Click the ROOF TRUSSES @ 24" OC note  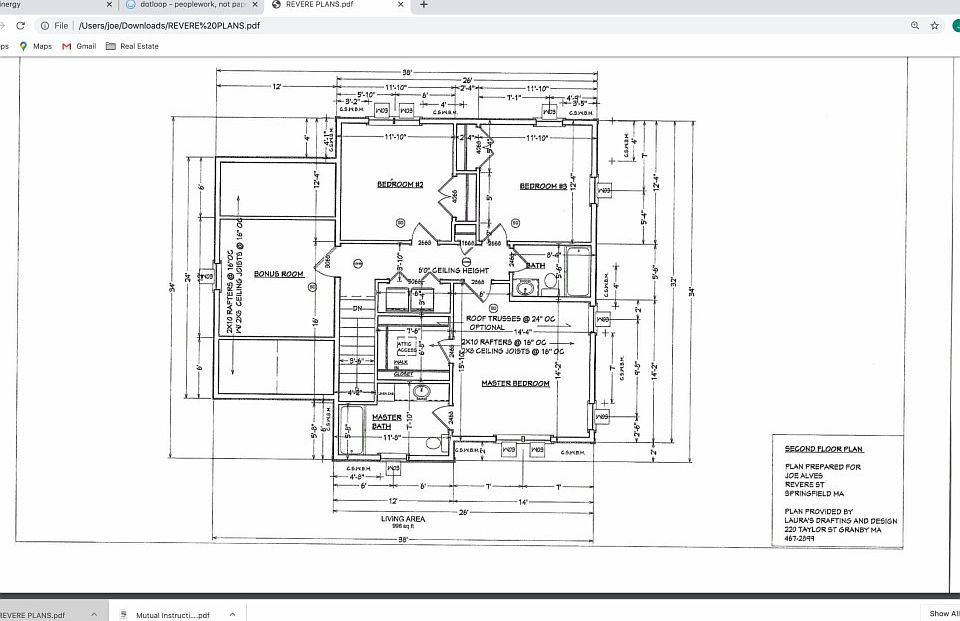pyautogui.click(x=511, y=318)
